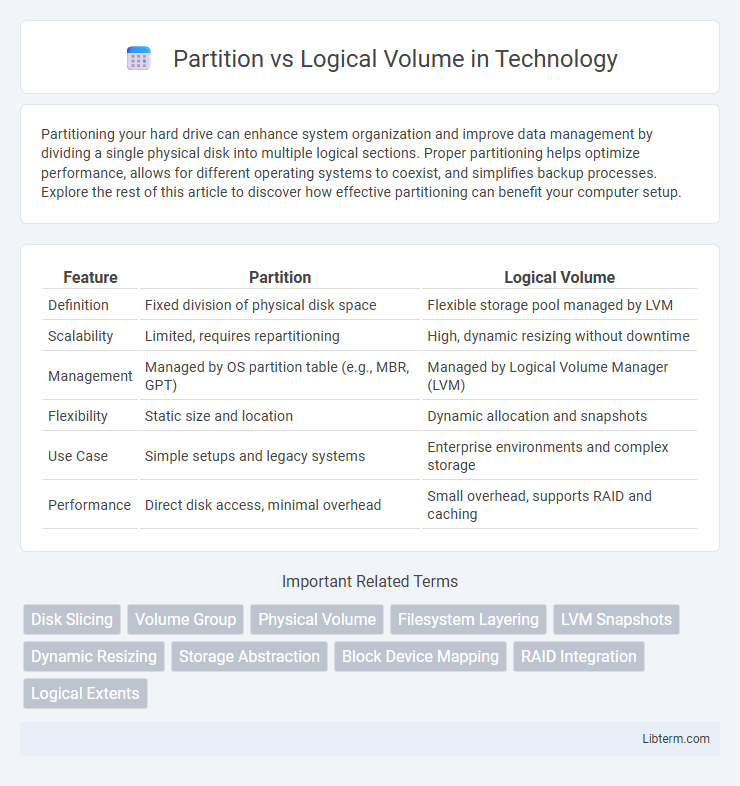The image size is (740, 786).
Task: Open the Filesystem Layering tag
Action: point(468,619)
